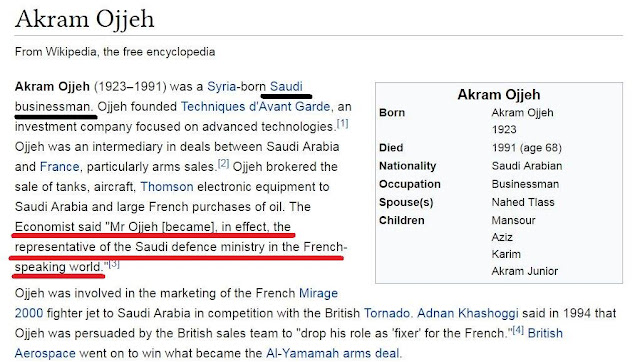
Task: Open the Saudi link
Action: [286, 87]
